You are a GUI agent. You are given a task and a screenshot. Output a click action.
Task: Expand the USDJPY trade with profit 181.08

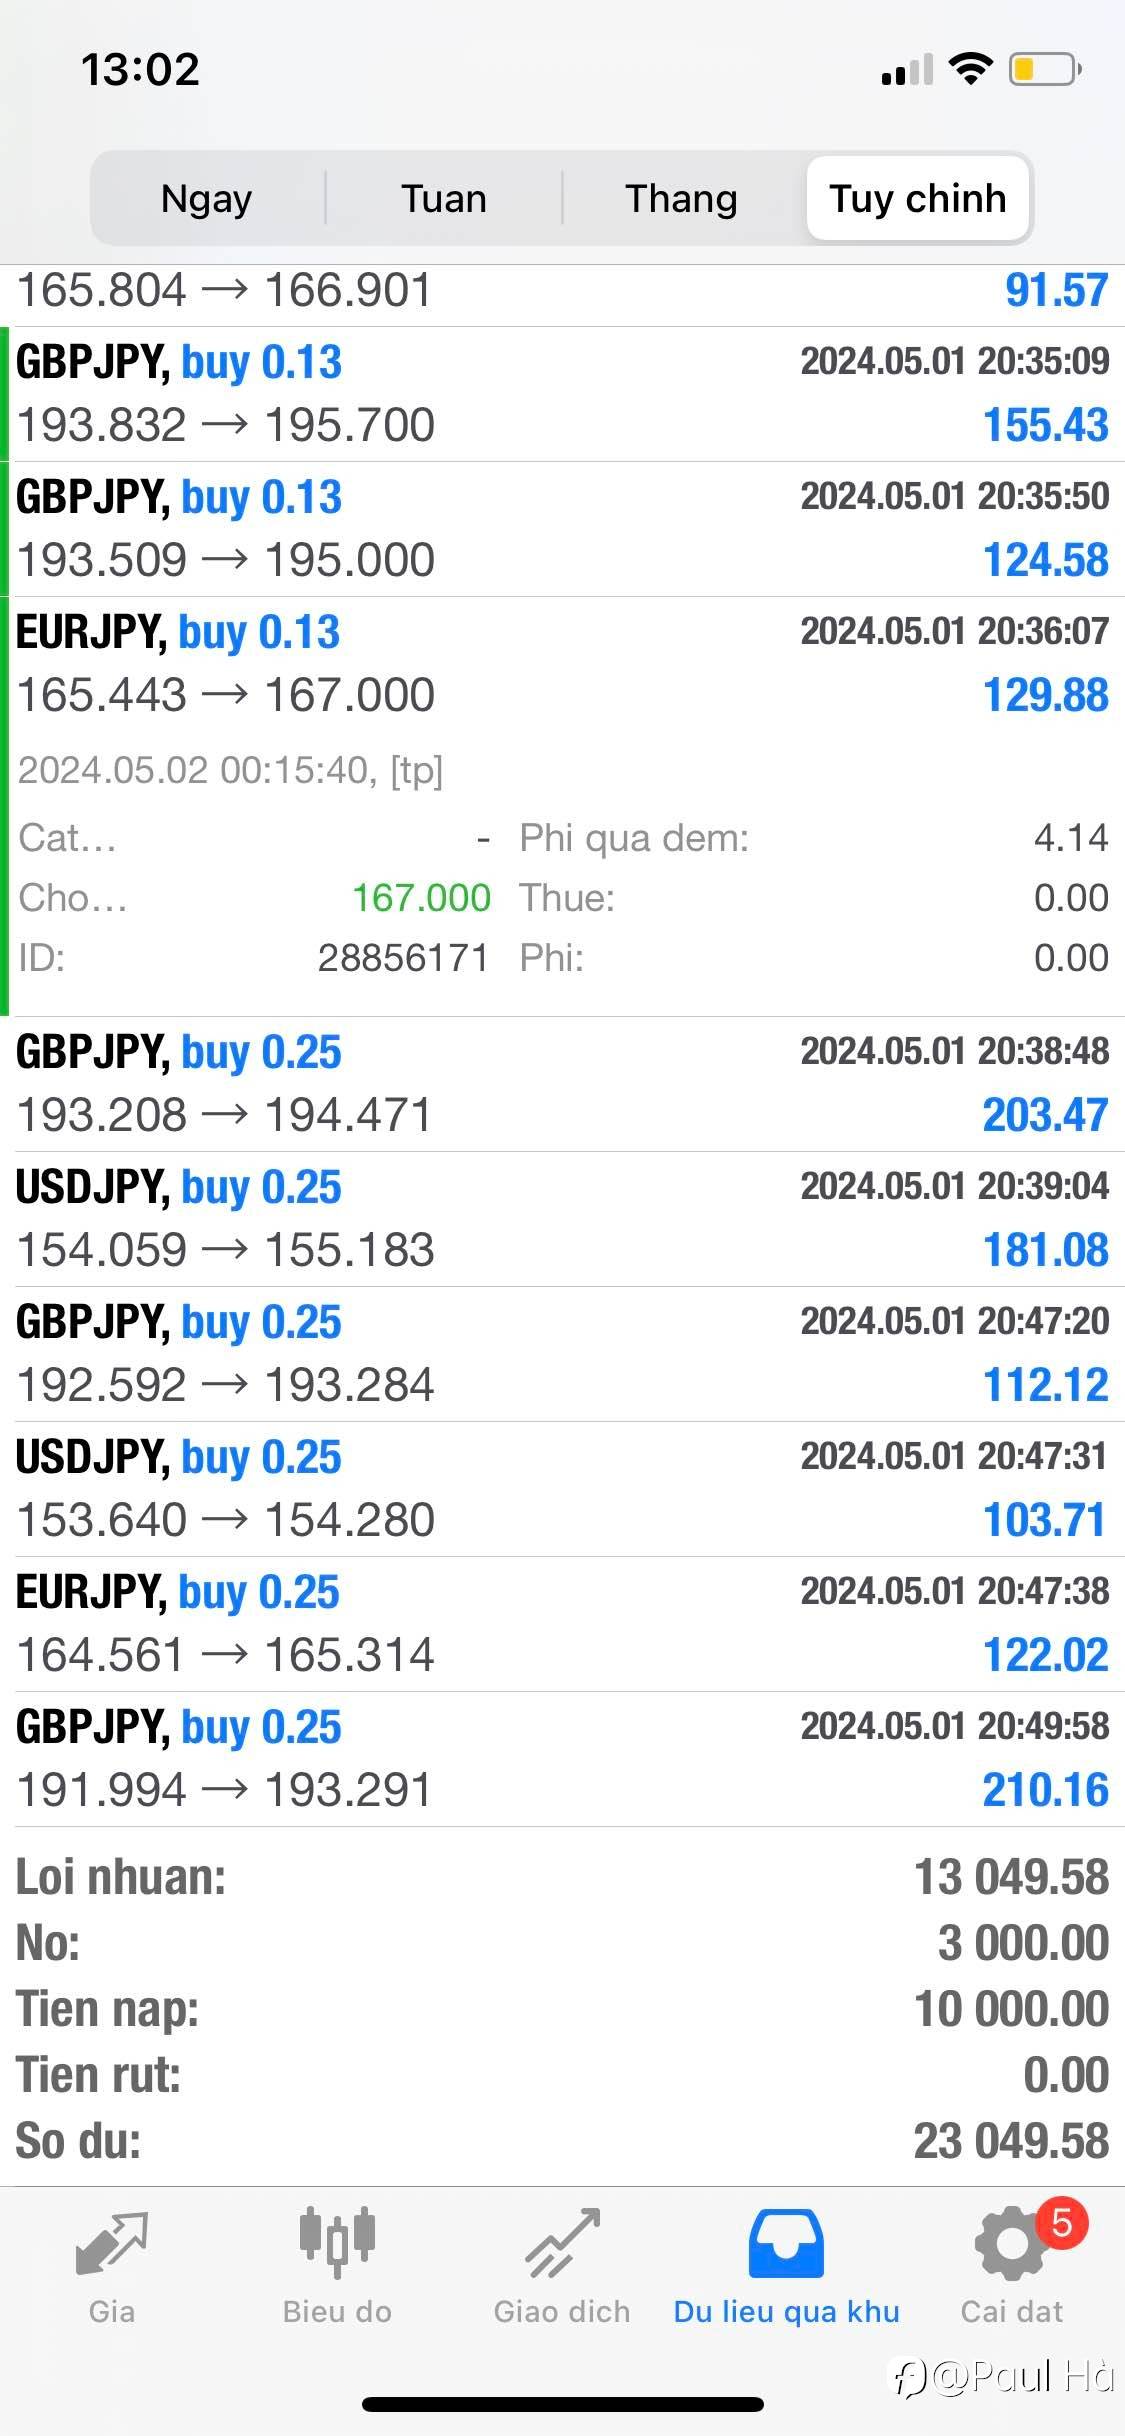562,1219
